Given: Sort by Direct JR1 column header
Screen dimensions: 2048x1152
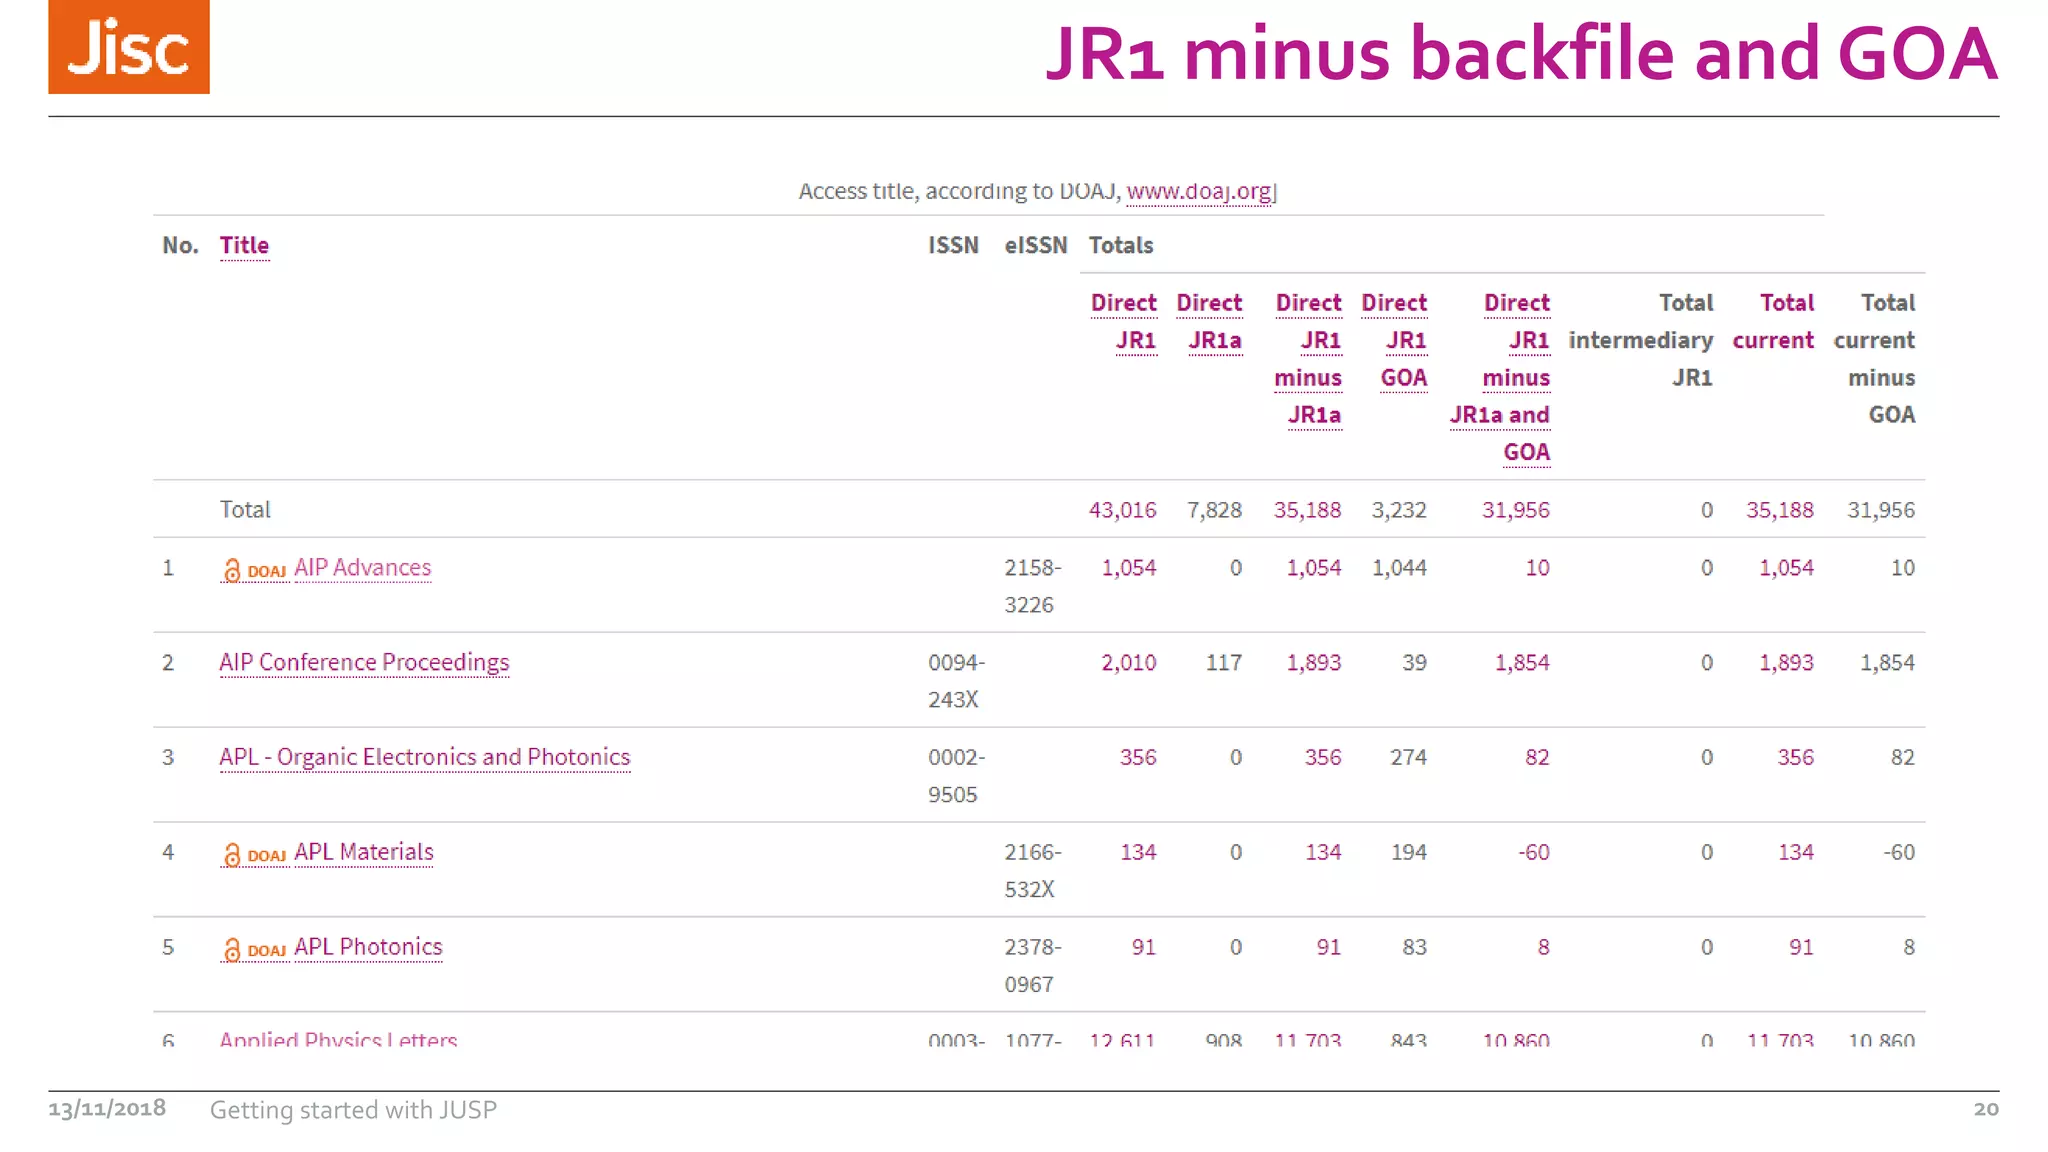Looking at the screenshot, I should point(1123,321).
